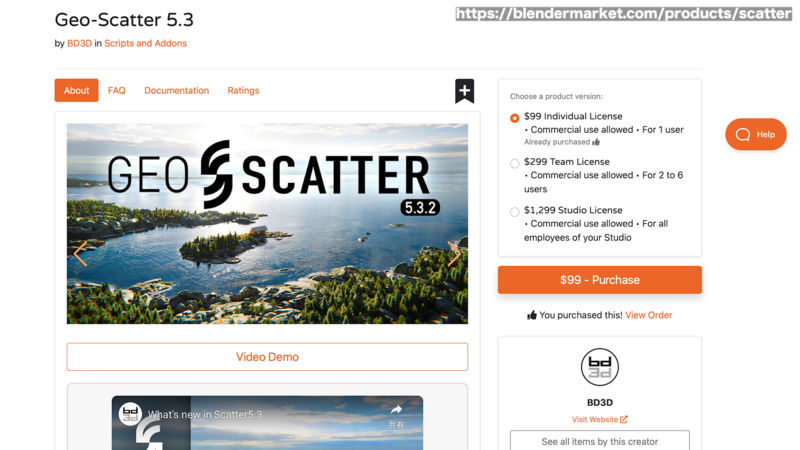
Task: Go to the Ratings tab
Action: [x=243, y=90]
